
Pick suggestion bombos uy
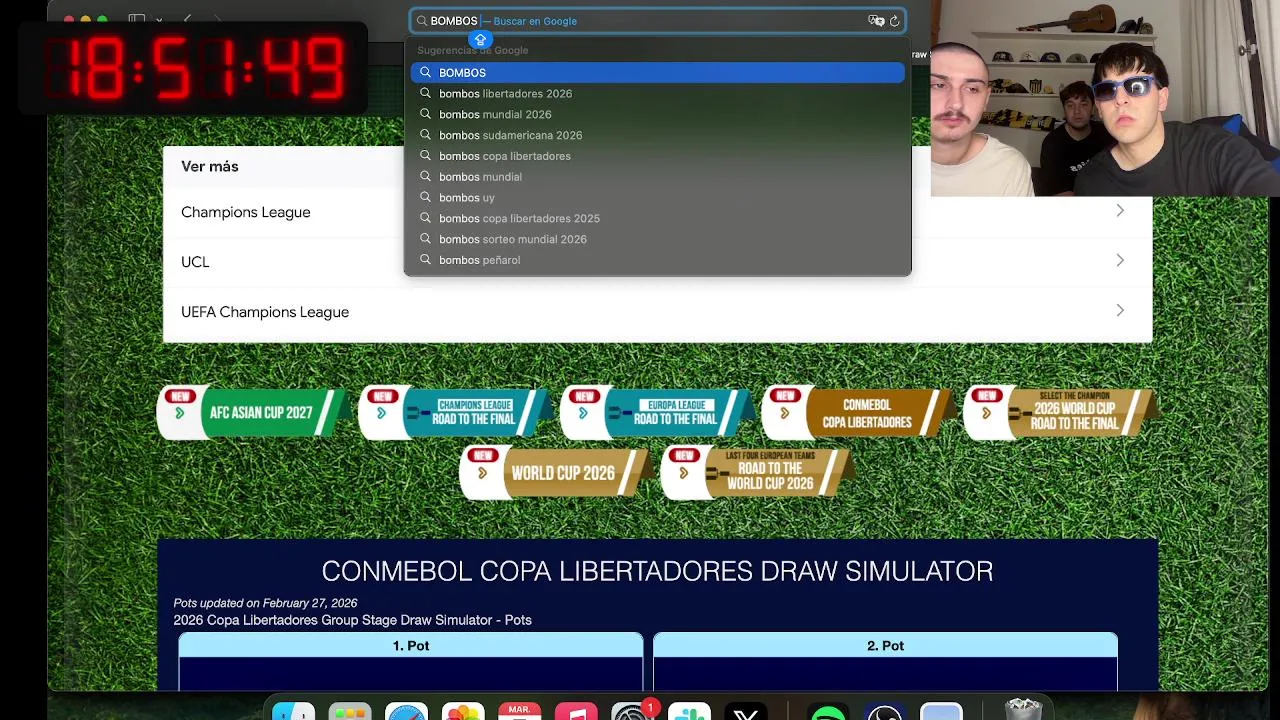658,197
